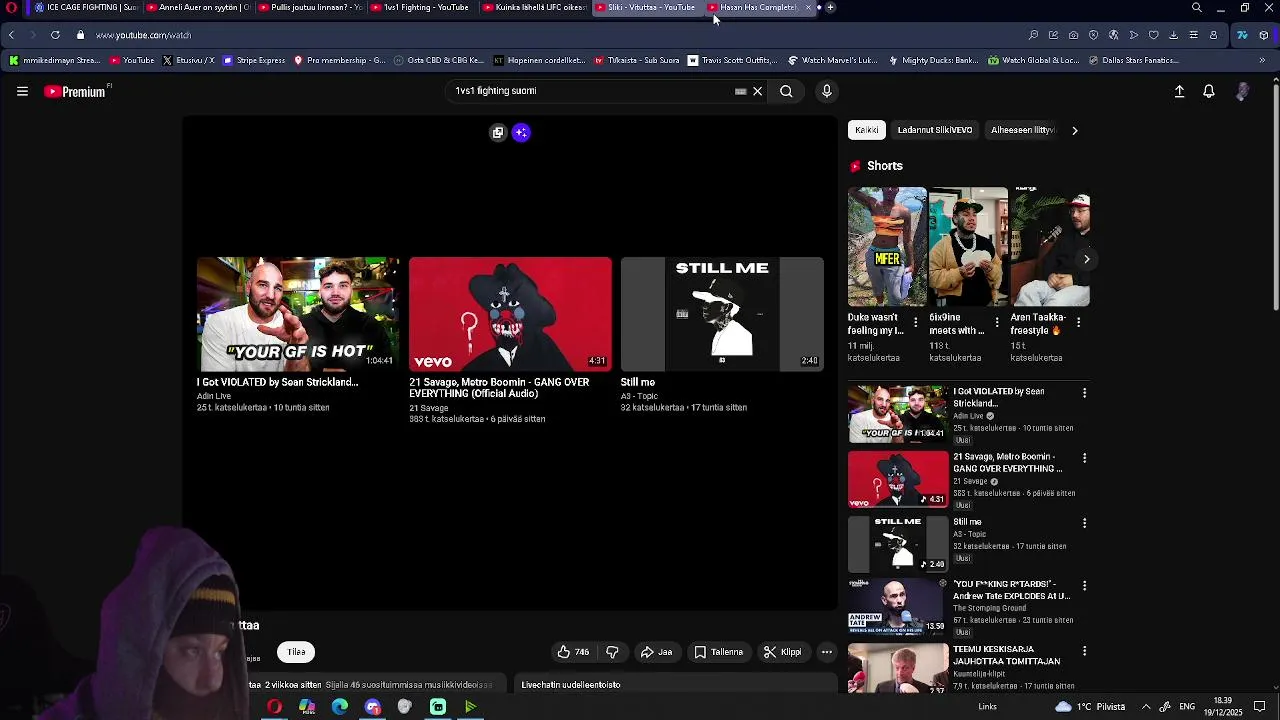Open YouTube notifications bell

pos(1209,91)
